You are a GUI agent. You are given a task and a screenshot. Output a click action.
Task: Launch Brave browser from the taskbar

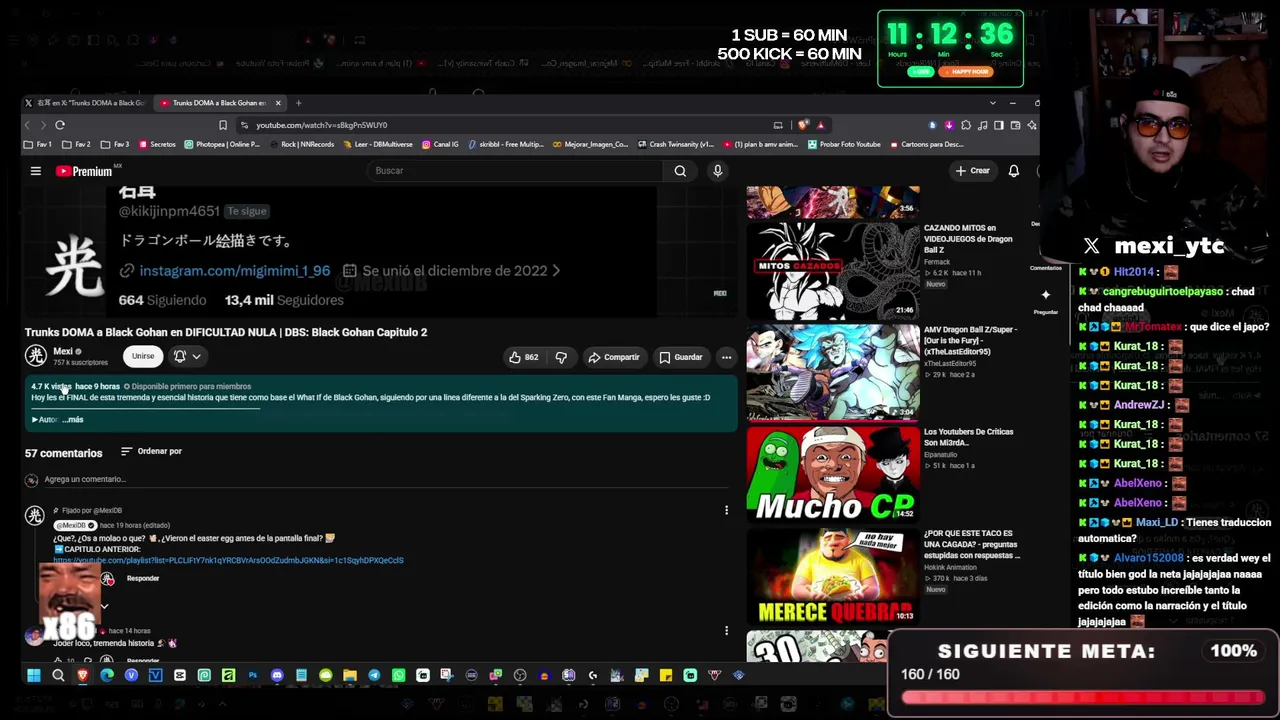click(x=83, y=675)
